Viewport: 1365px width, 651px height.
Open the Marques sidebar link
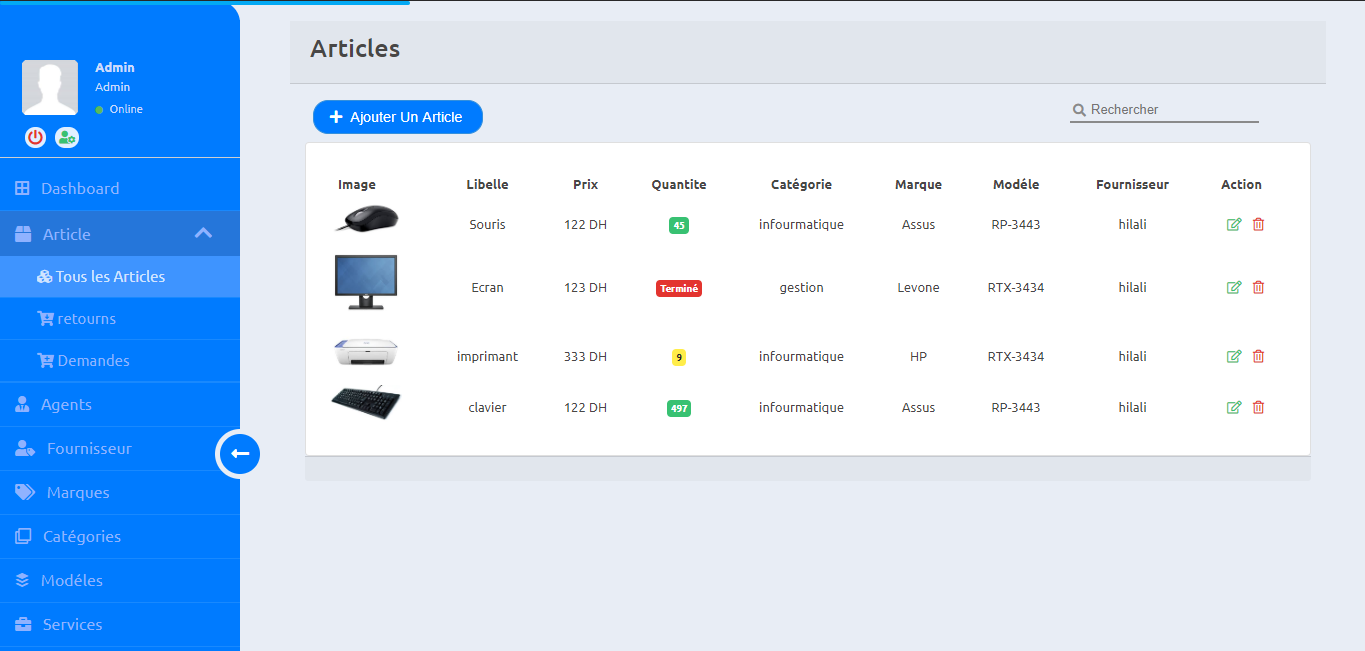coord(78,493)
